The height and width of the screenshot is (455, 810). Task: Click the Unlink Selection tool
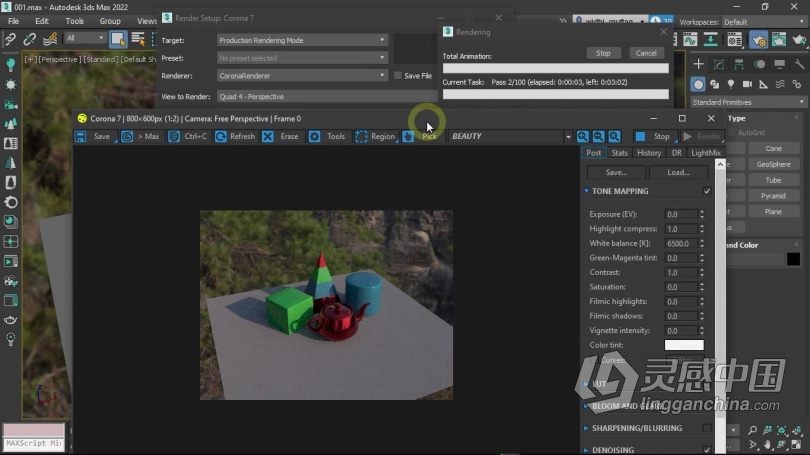(29, 39)
